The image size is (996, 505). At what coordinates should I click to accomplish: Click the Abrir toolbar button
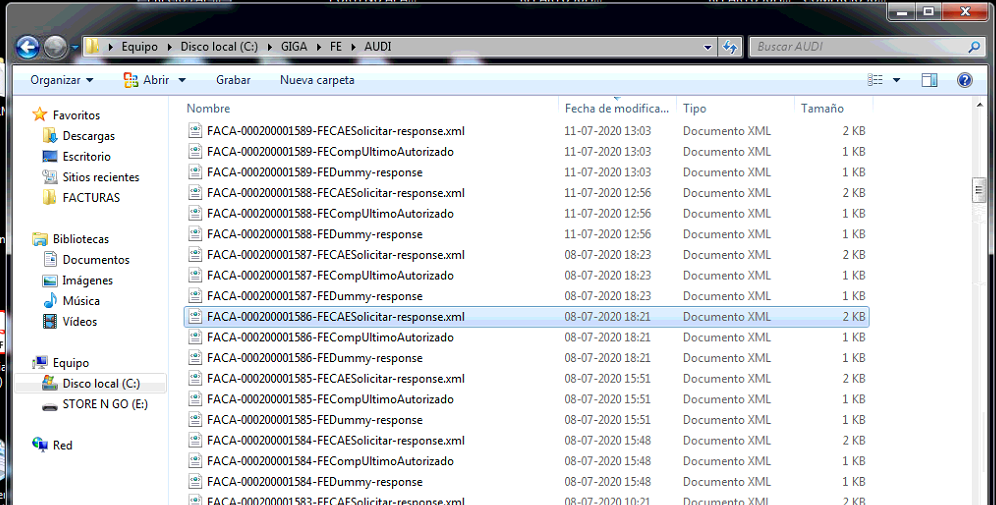tap(146, 80)
